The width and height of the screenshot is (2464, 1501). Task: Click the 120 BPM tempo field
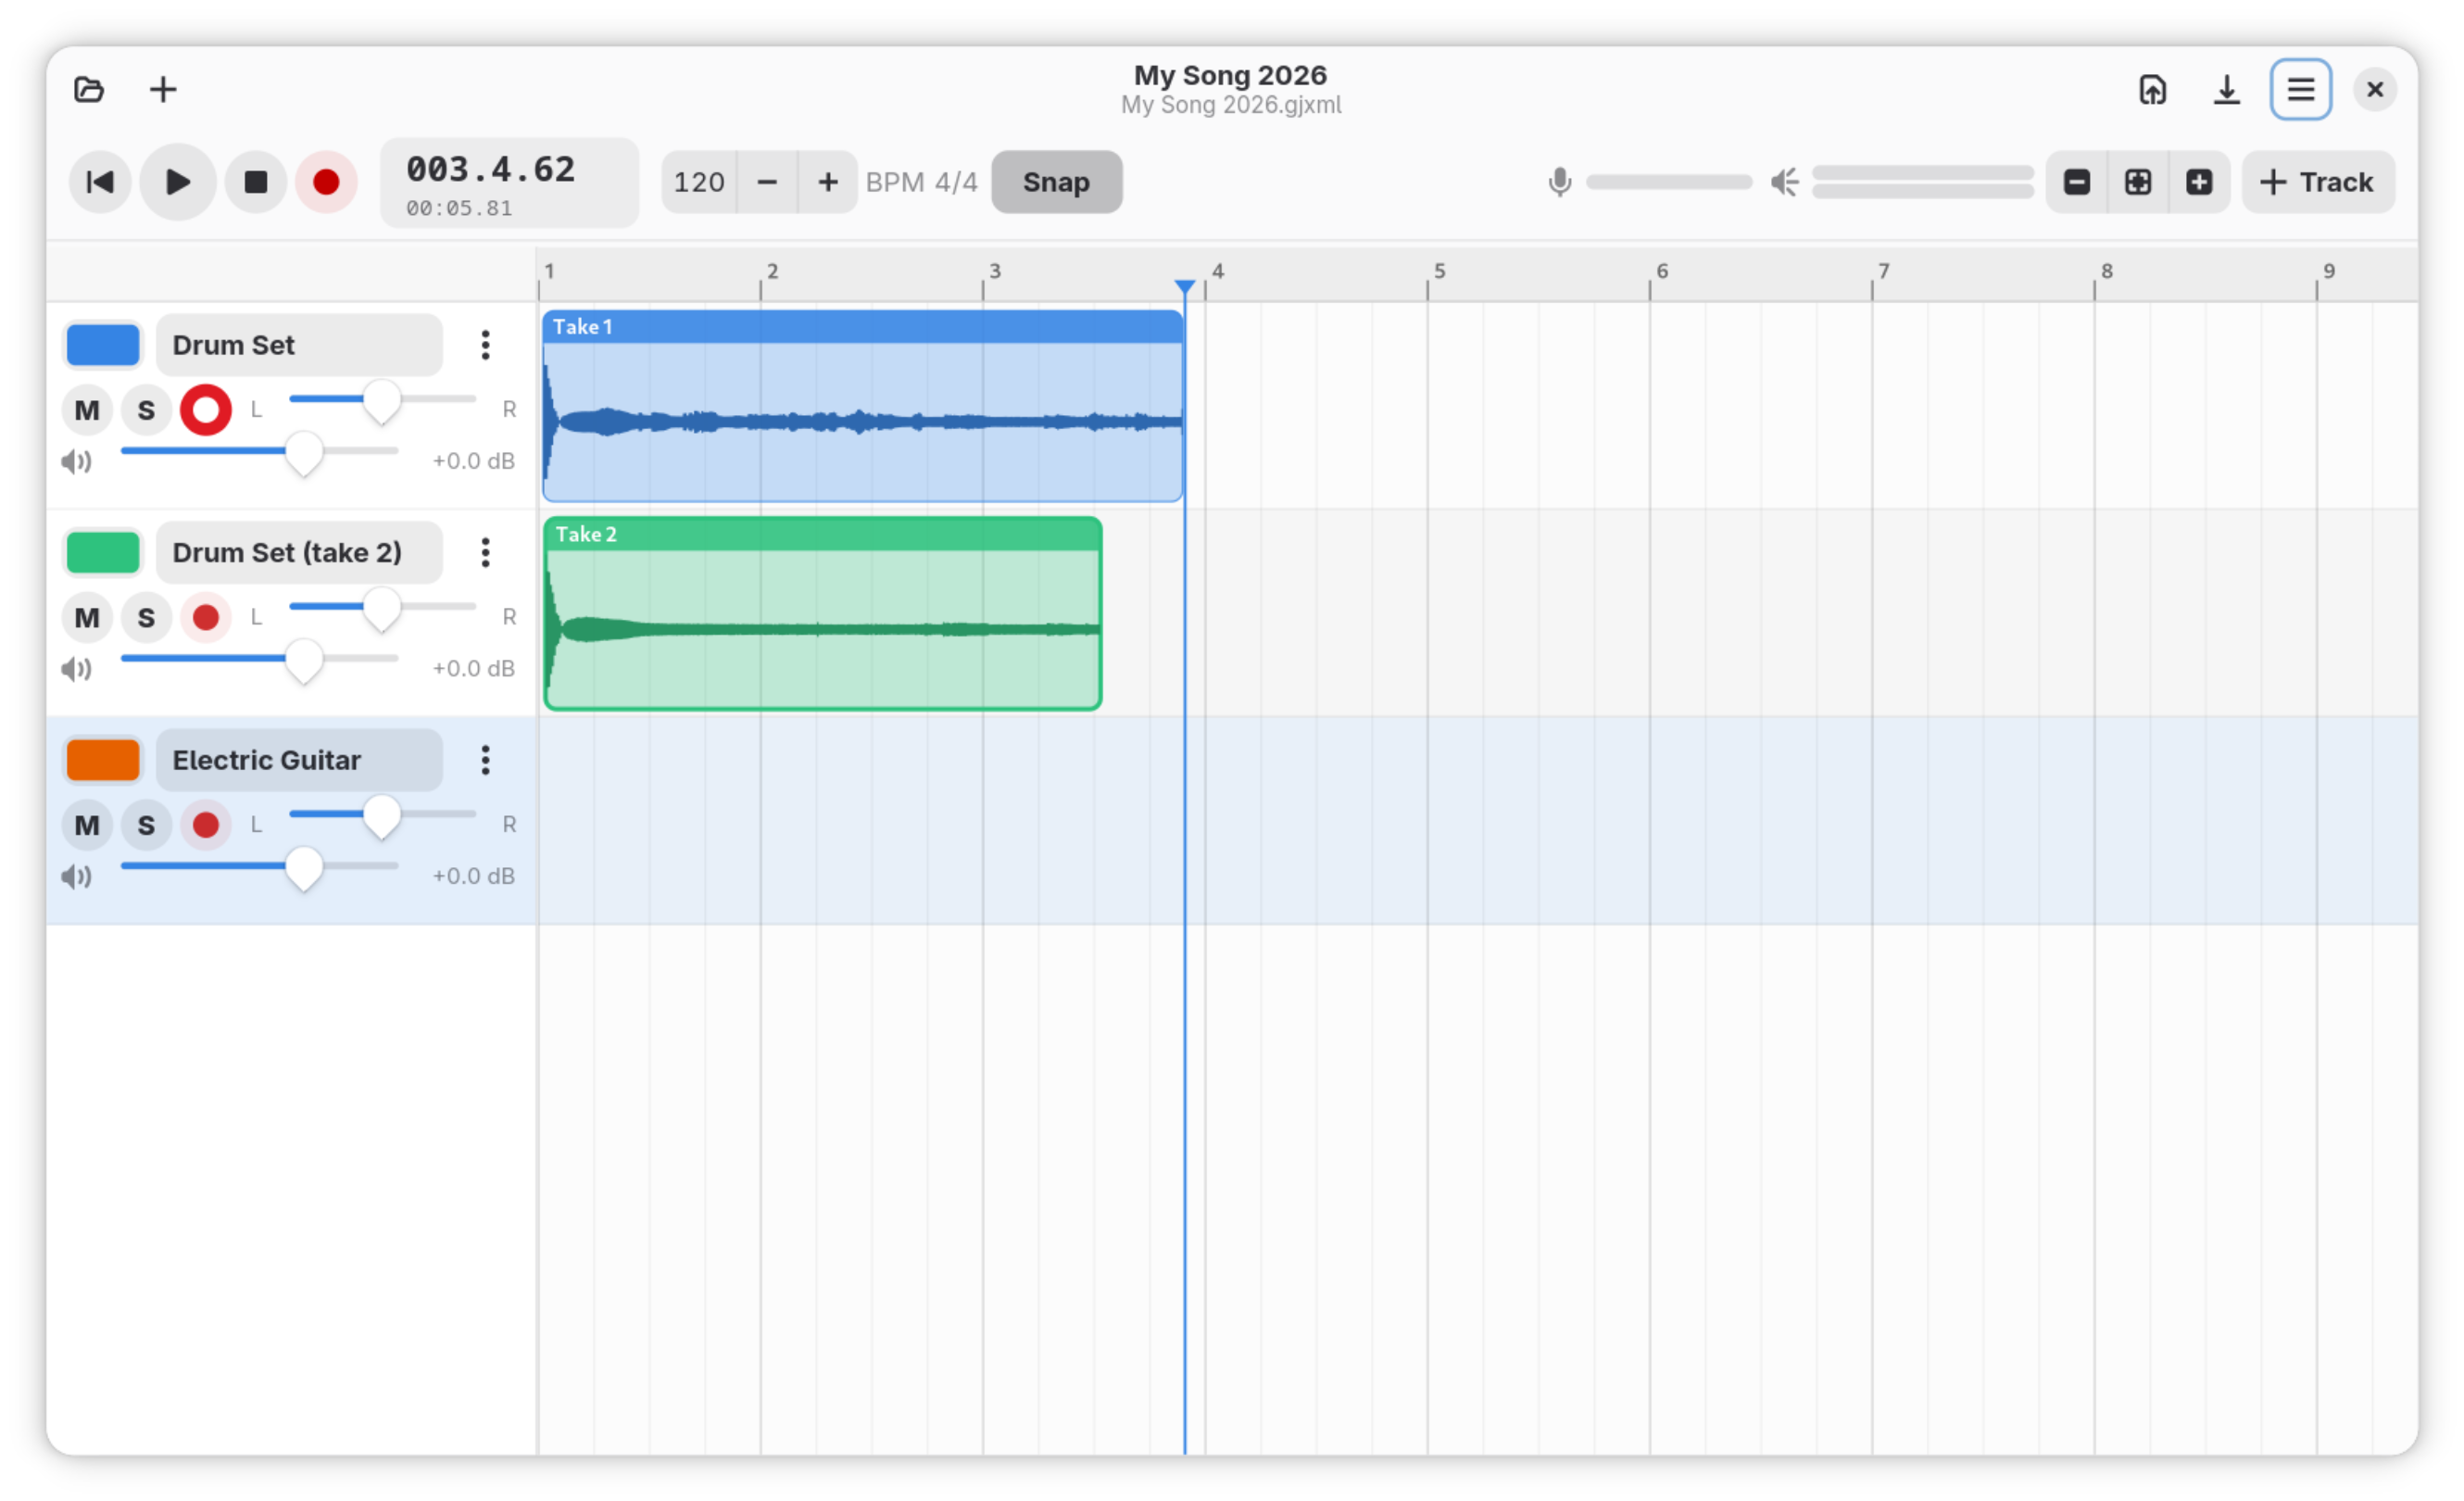coord(699,182)
